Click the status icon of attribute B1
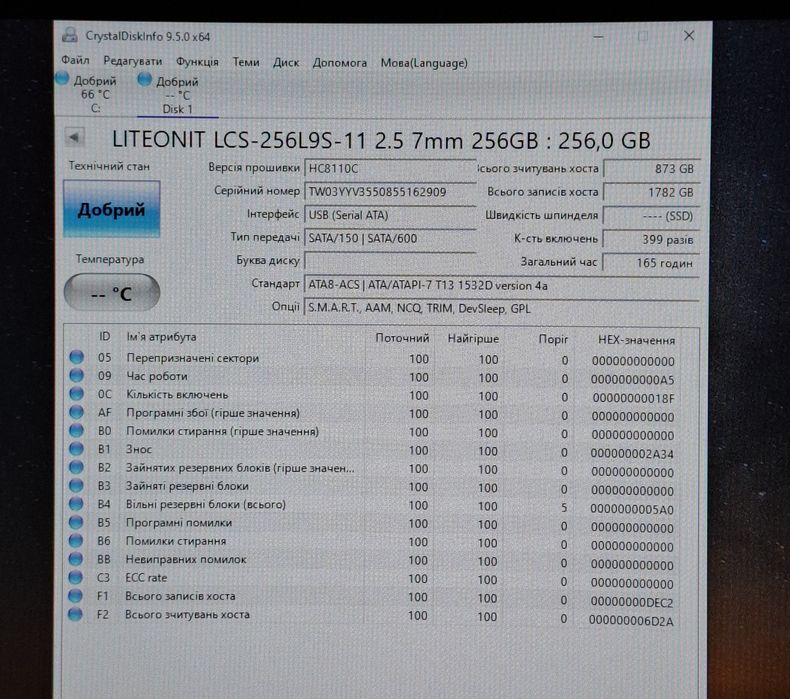Screen dimensions: 790x699 pos(76,449)
